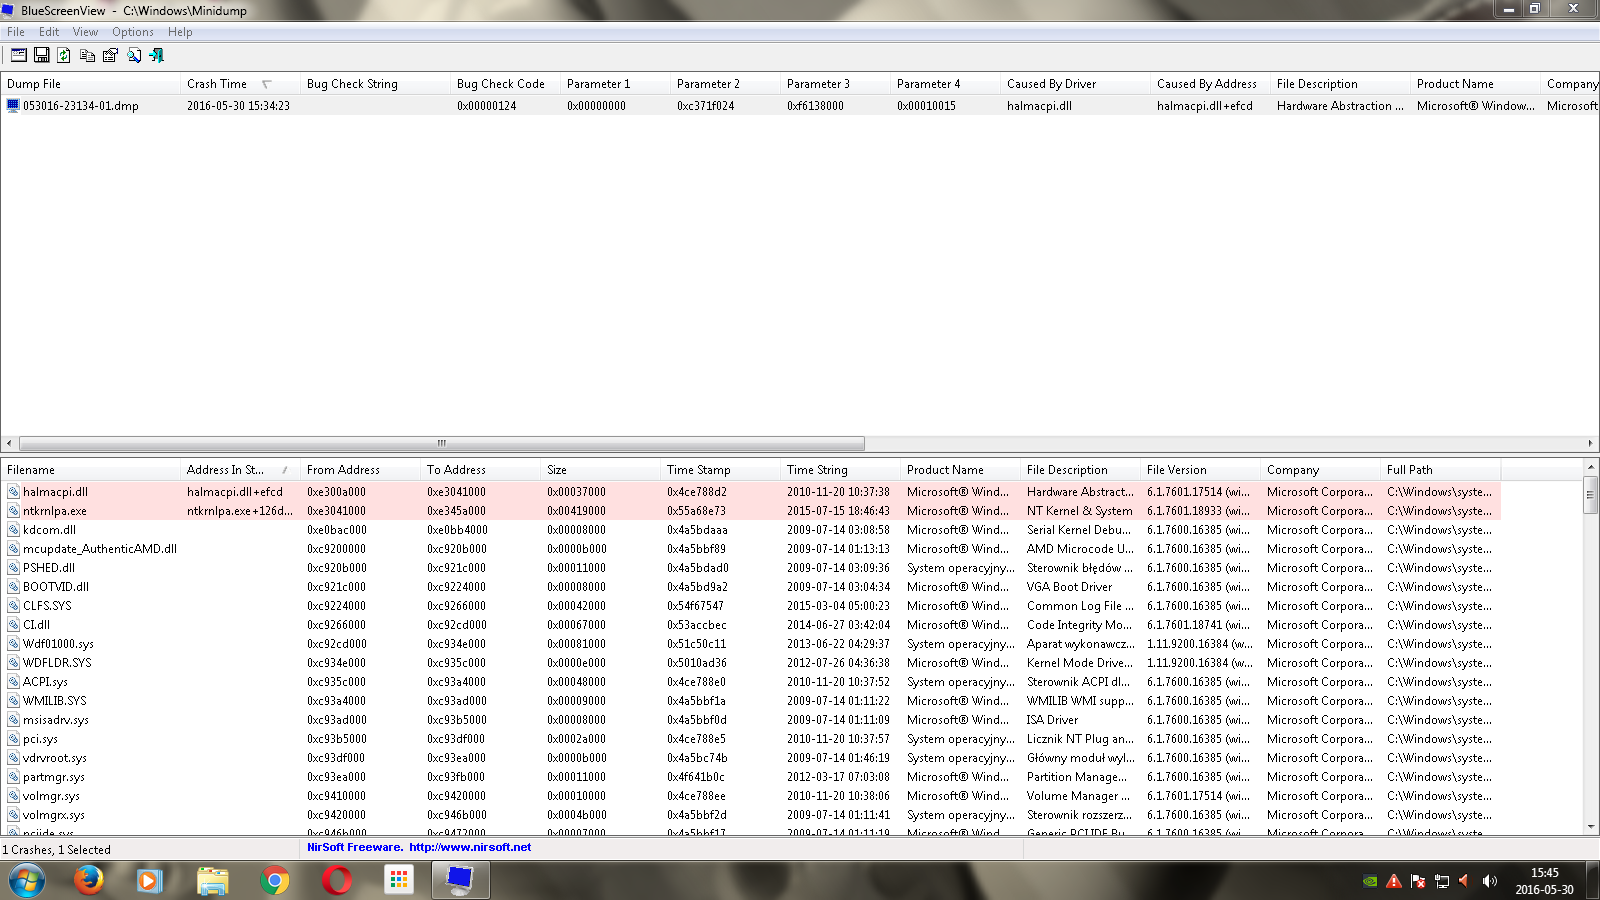Open the NVIDIA tray icon
The height and width of the screenshot is (900, 1600).
point(1370,881)
